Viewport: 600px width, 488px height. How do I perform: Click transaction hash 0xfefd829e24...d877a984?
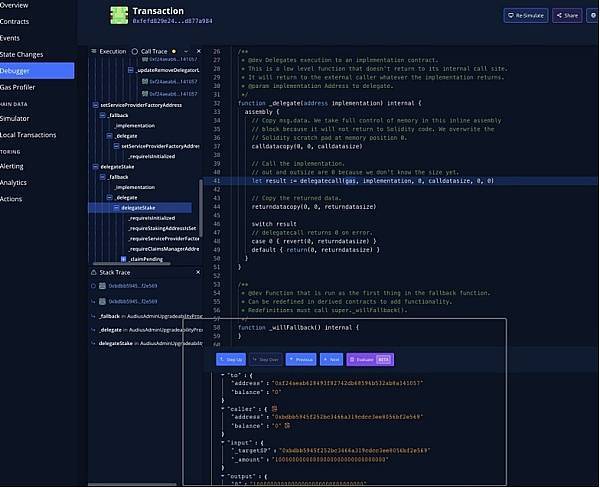pyautogui.click(x=172, y=21)
